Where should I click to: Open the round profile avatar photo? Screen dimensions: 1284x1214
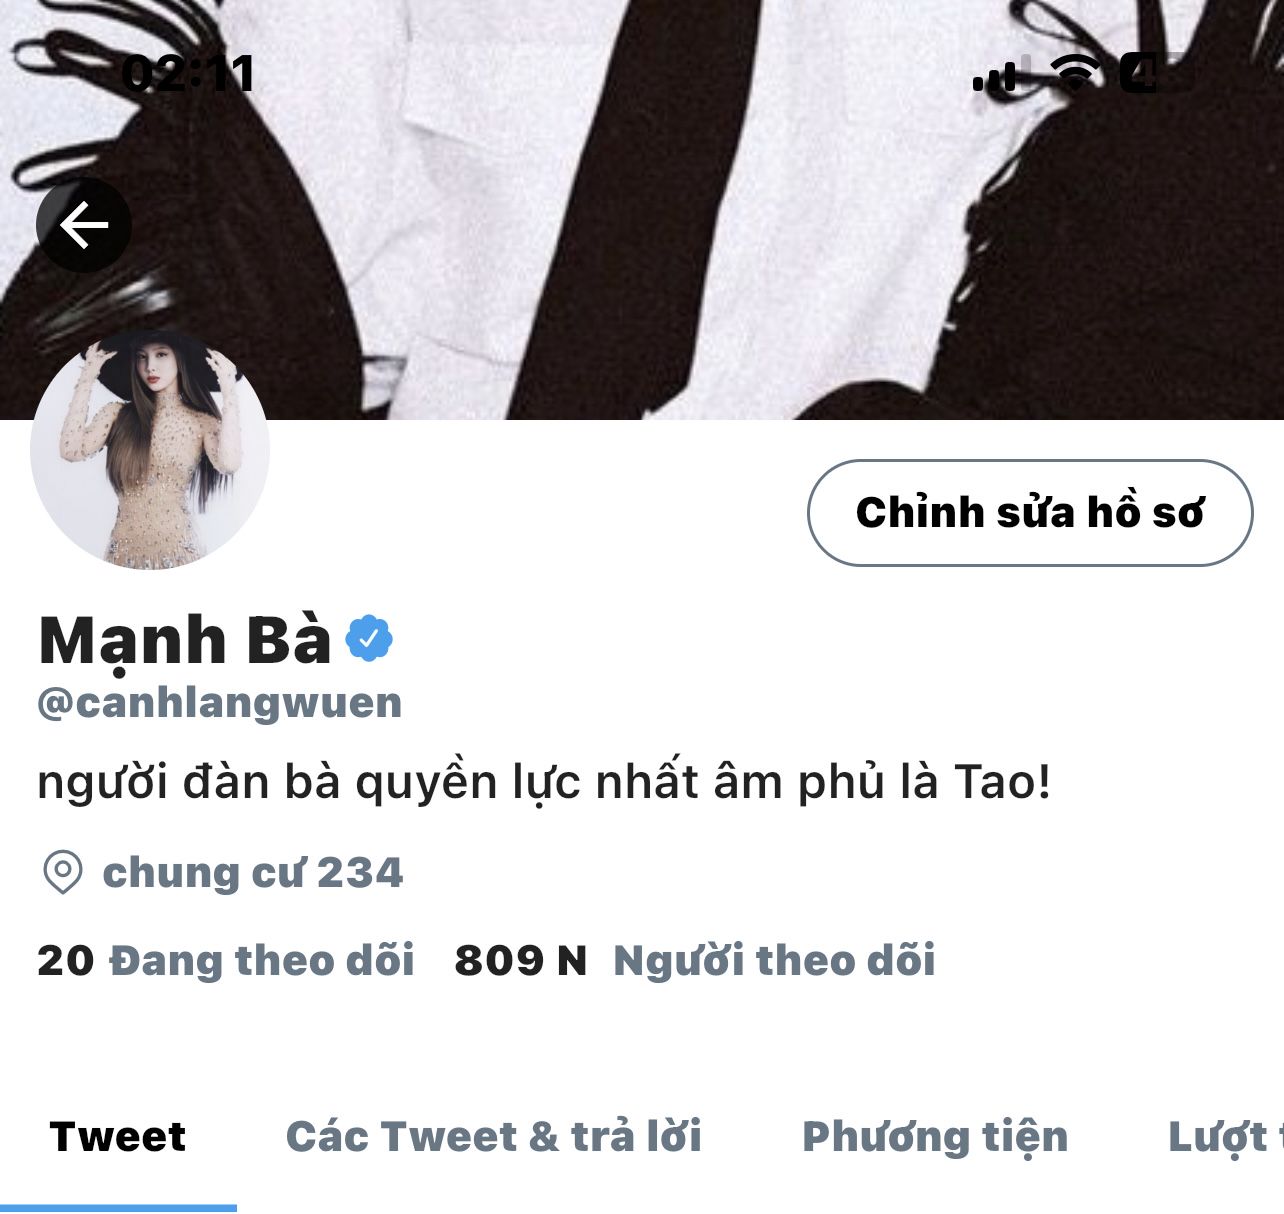click(150, 450)
